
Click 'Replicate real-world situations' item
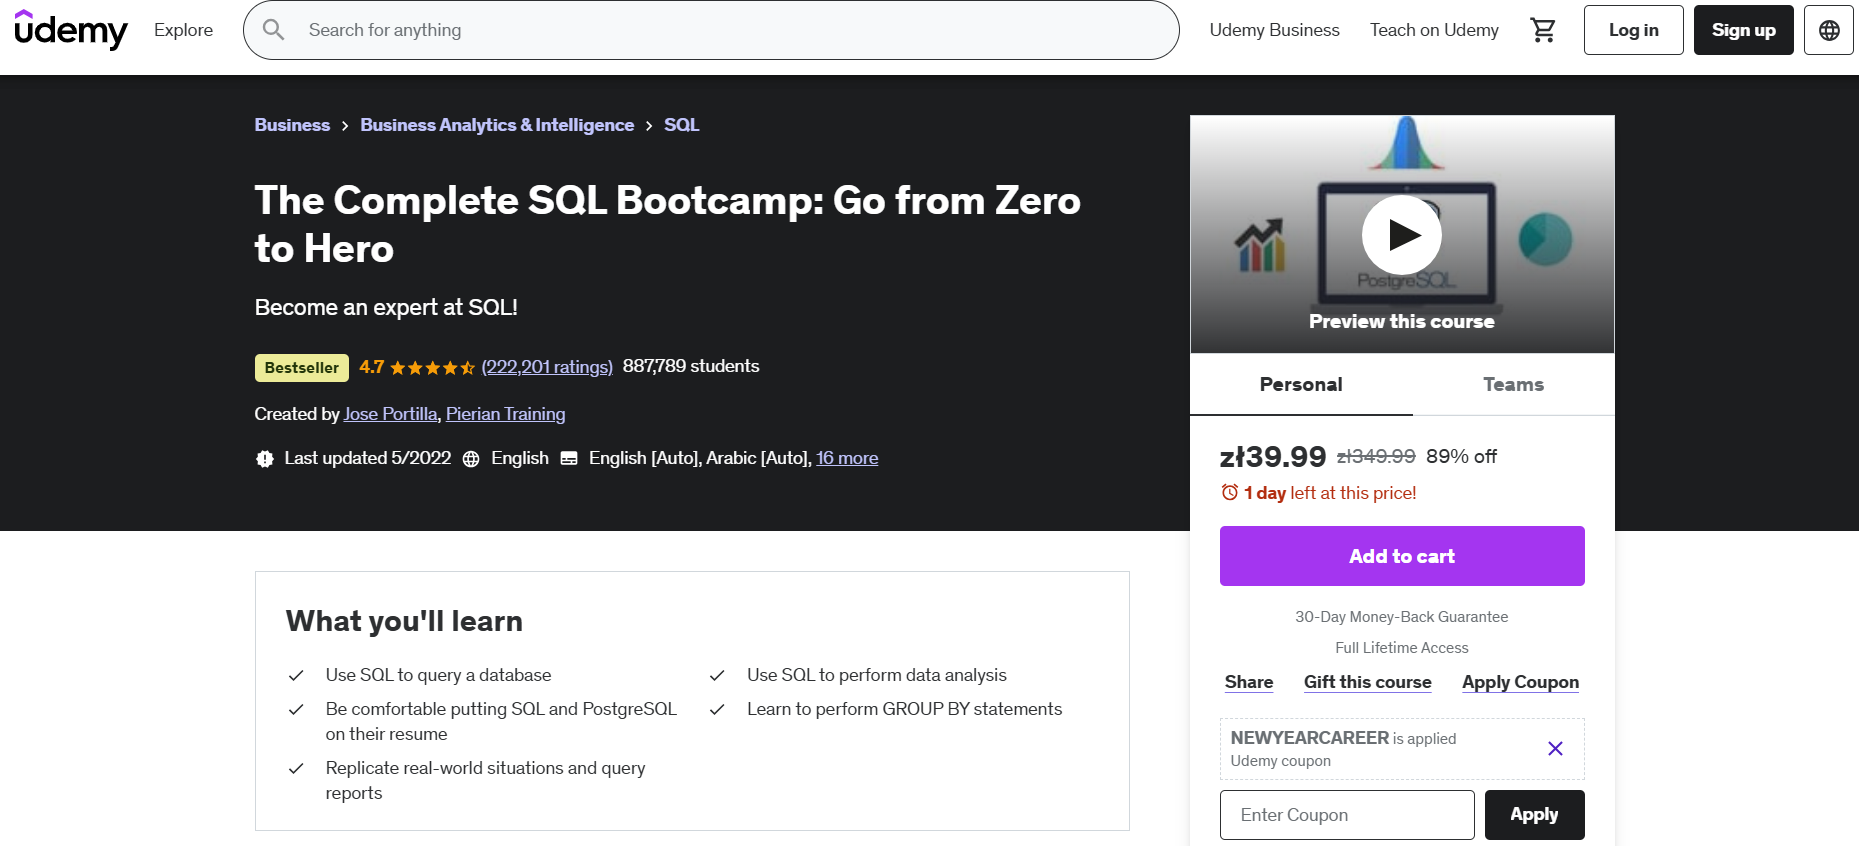point(485,780)
